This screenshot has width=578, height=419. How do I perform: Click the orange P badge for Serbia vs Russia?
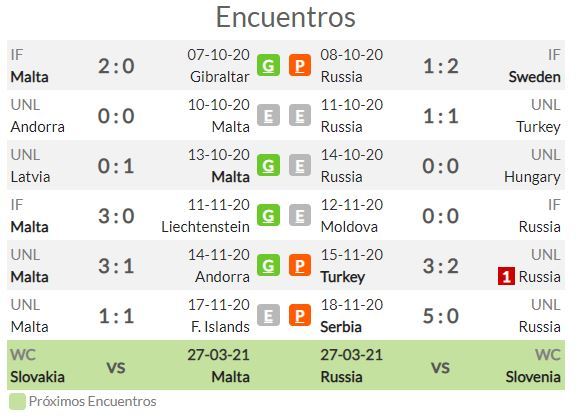[x=300, y=315]
